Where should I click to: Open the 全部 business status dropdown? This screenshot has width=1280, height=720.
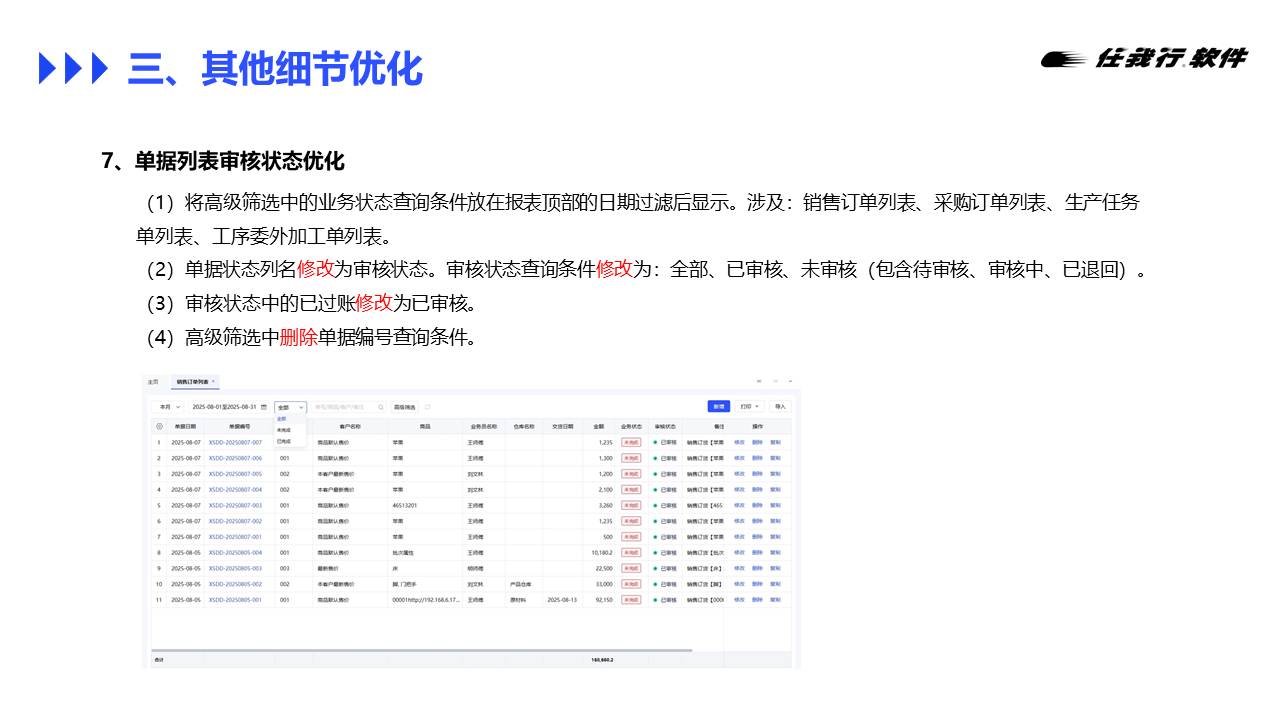point(290,407)
